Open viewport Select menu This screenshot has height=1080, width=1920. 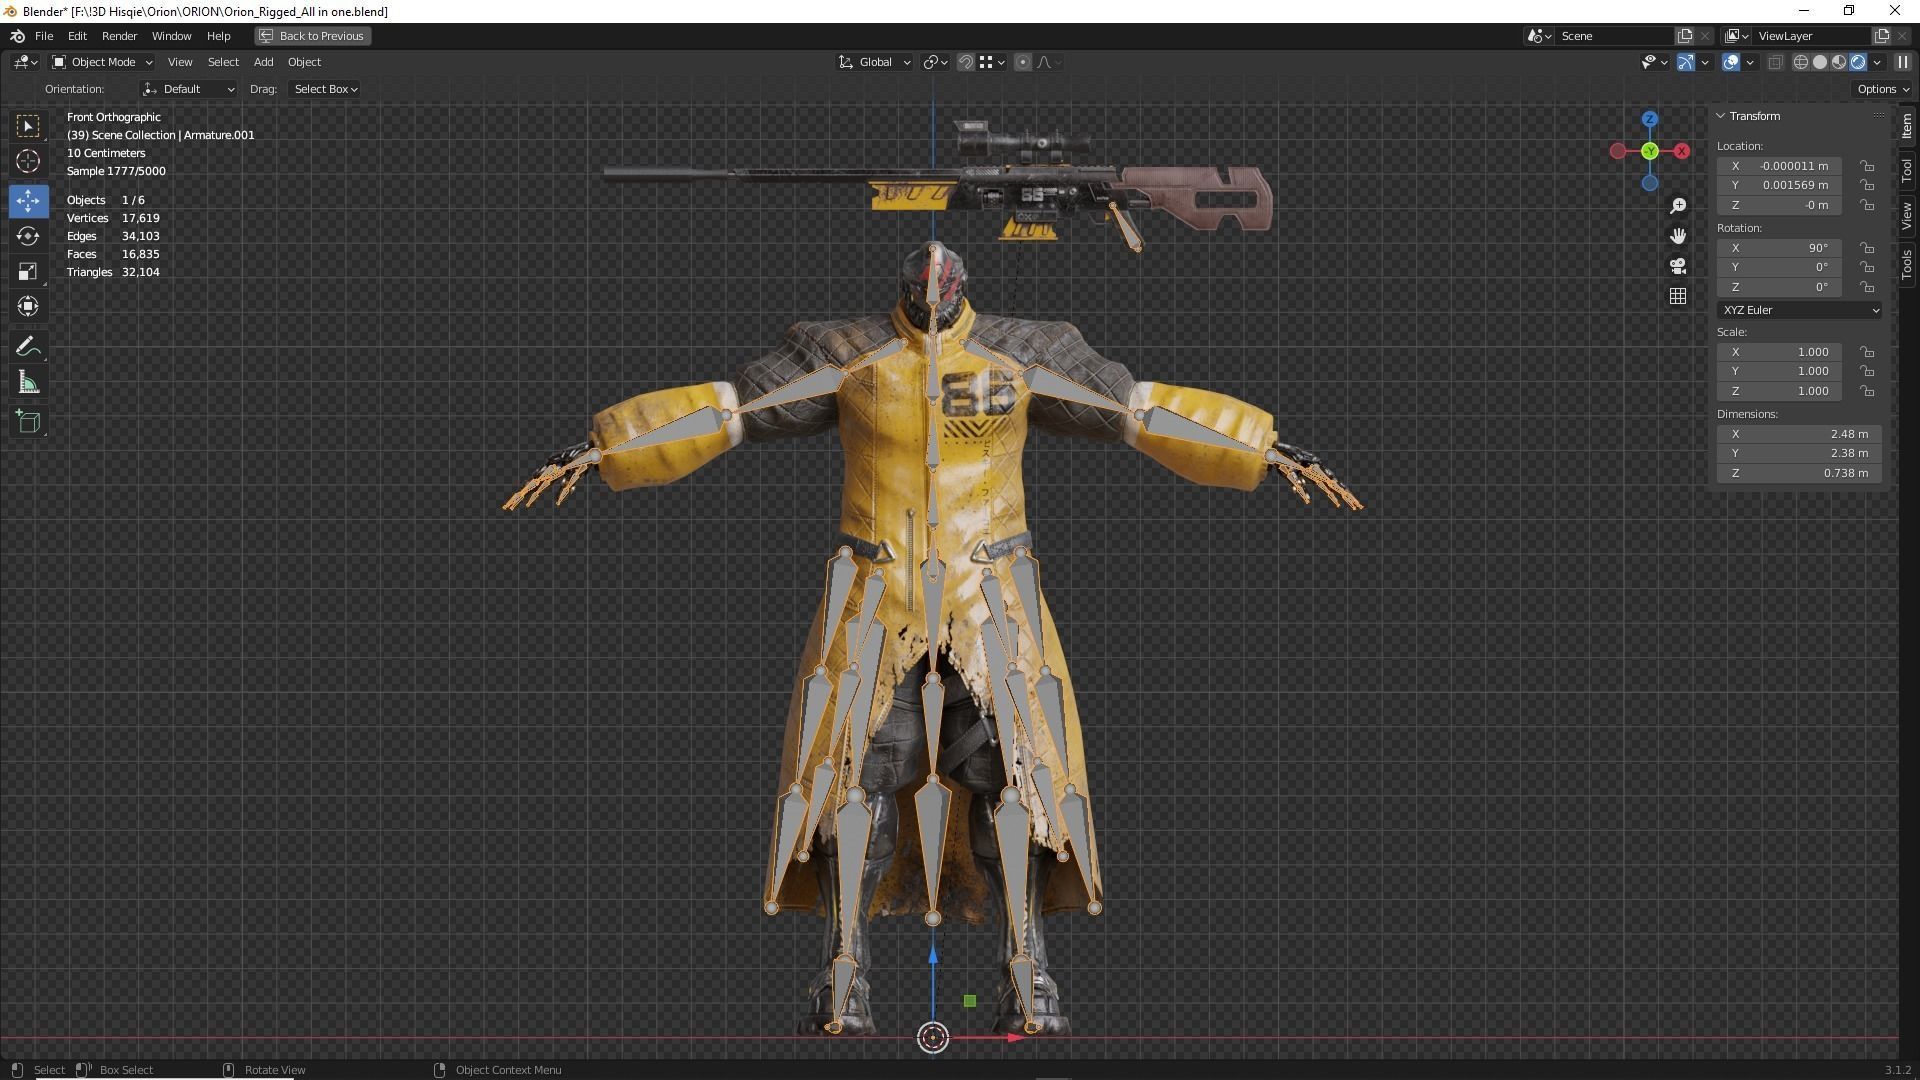(223, 62)
